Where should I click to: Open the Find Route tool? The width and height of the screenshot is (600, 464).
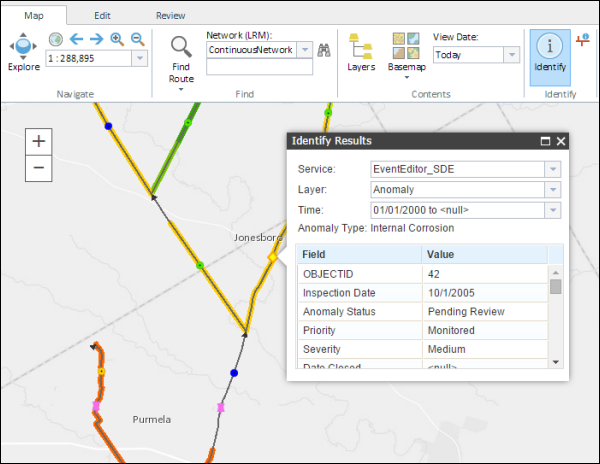[x=181, y=58]
